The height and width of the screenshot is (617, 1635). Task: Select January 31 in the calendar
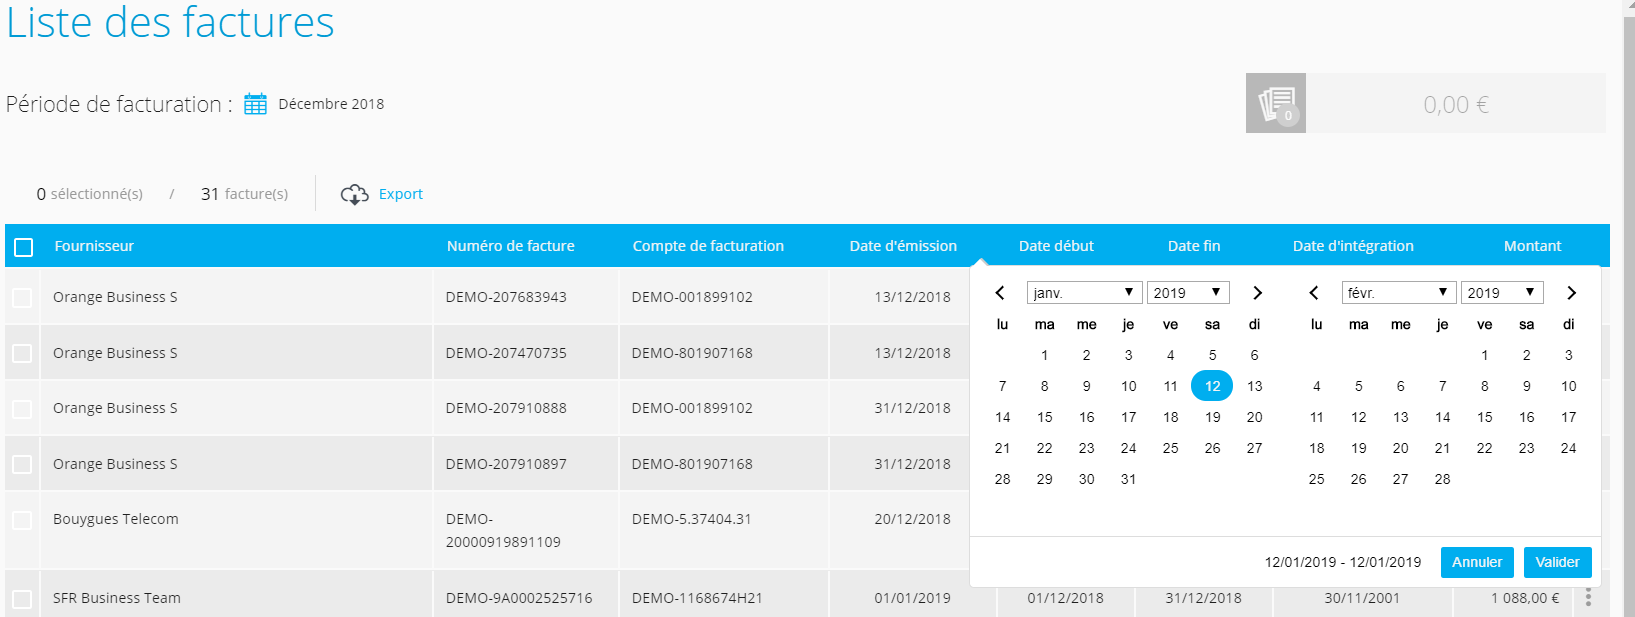(x=1128, y=479)
